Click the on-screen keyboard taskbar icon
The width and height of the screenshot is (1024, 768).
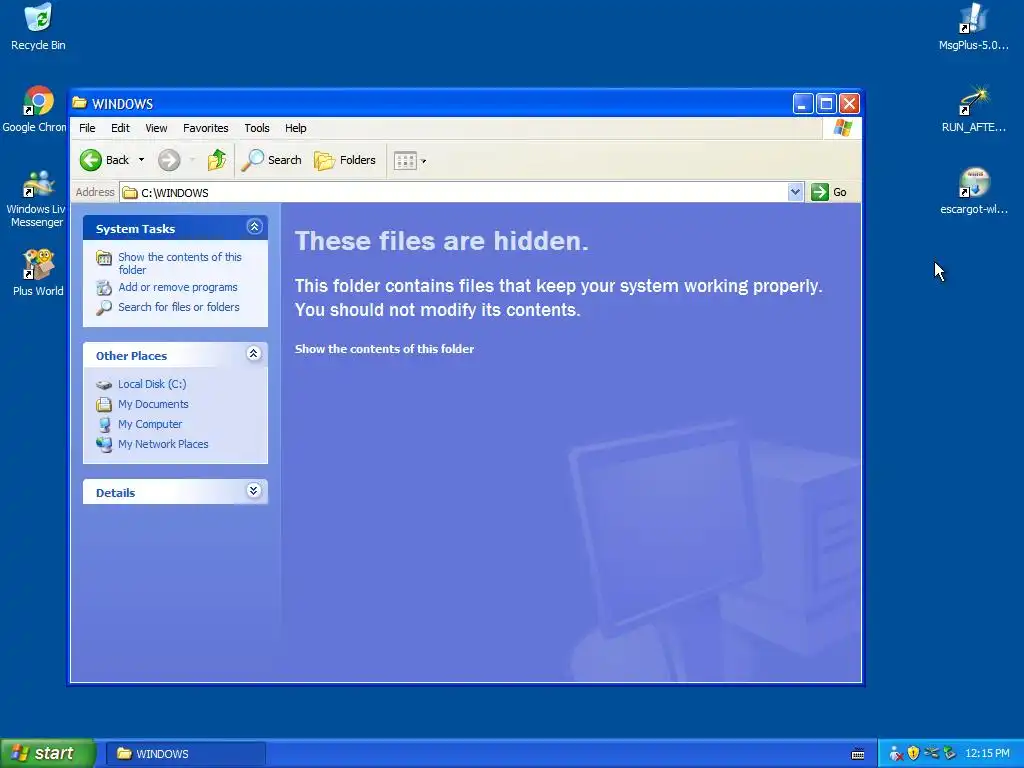(858, 754)
